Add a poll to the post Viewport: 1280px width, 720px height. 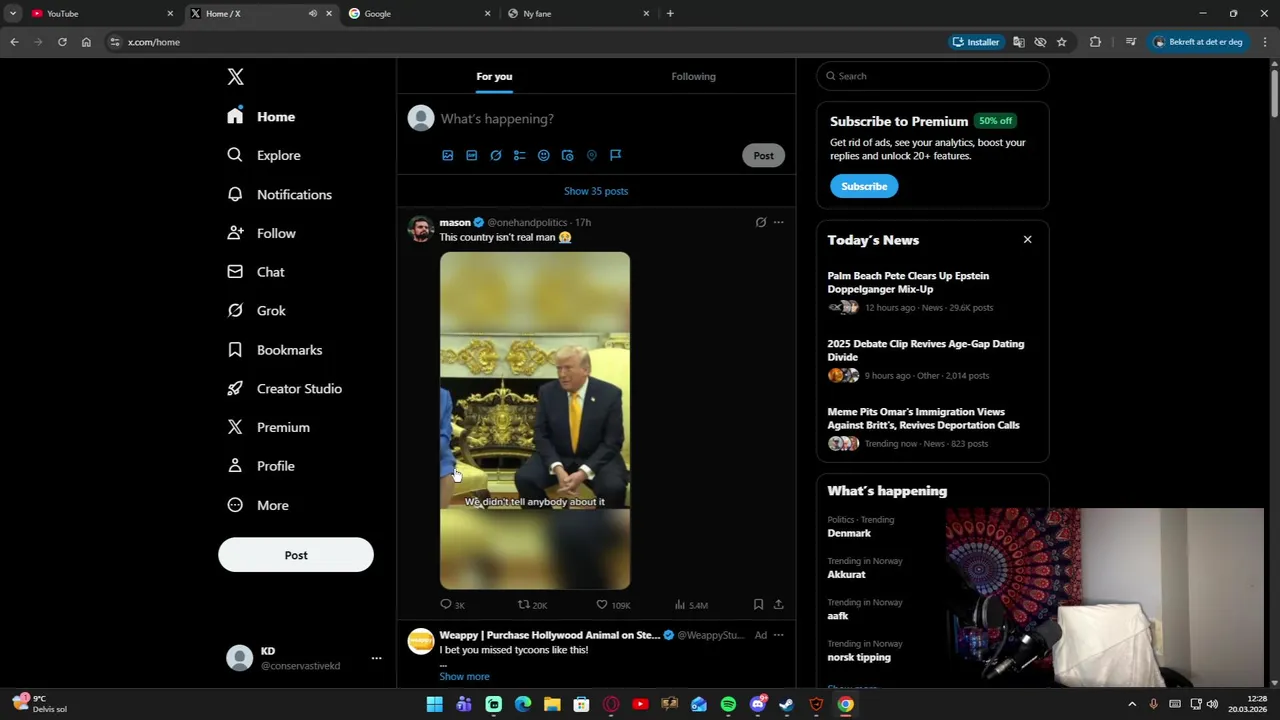point(520,155)
